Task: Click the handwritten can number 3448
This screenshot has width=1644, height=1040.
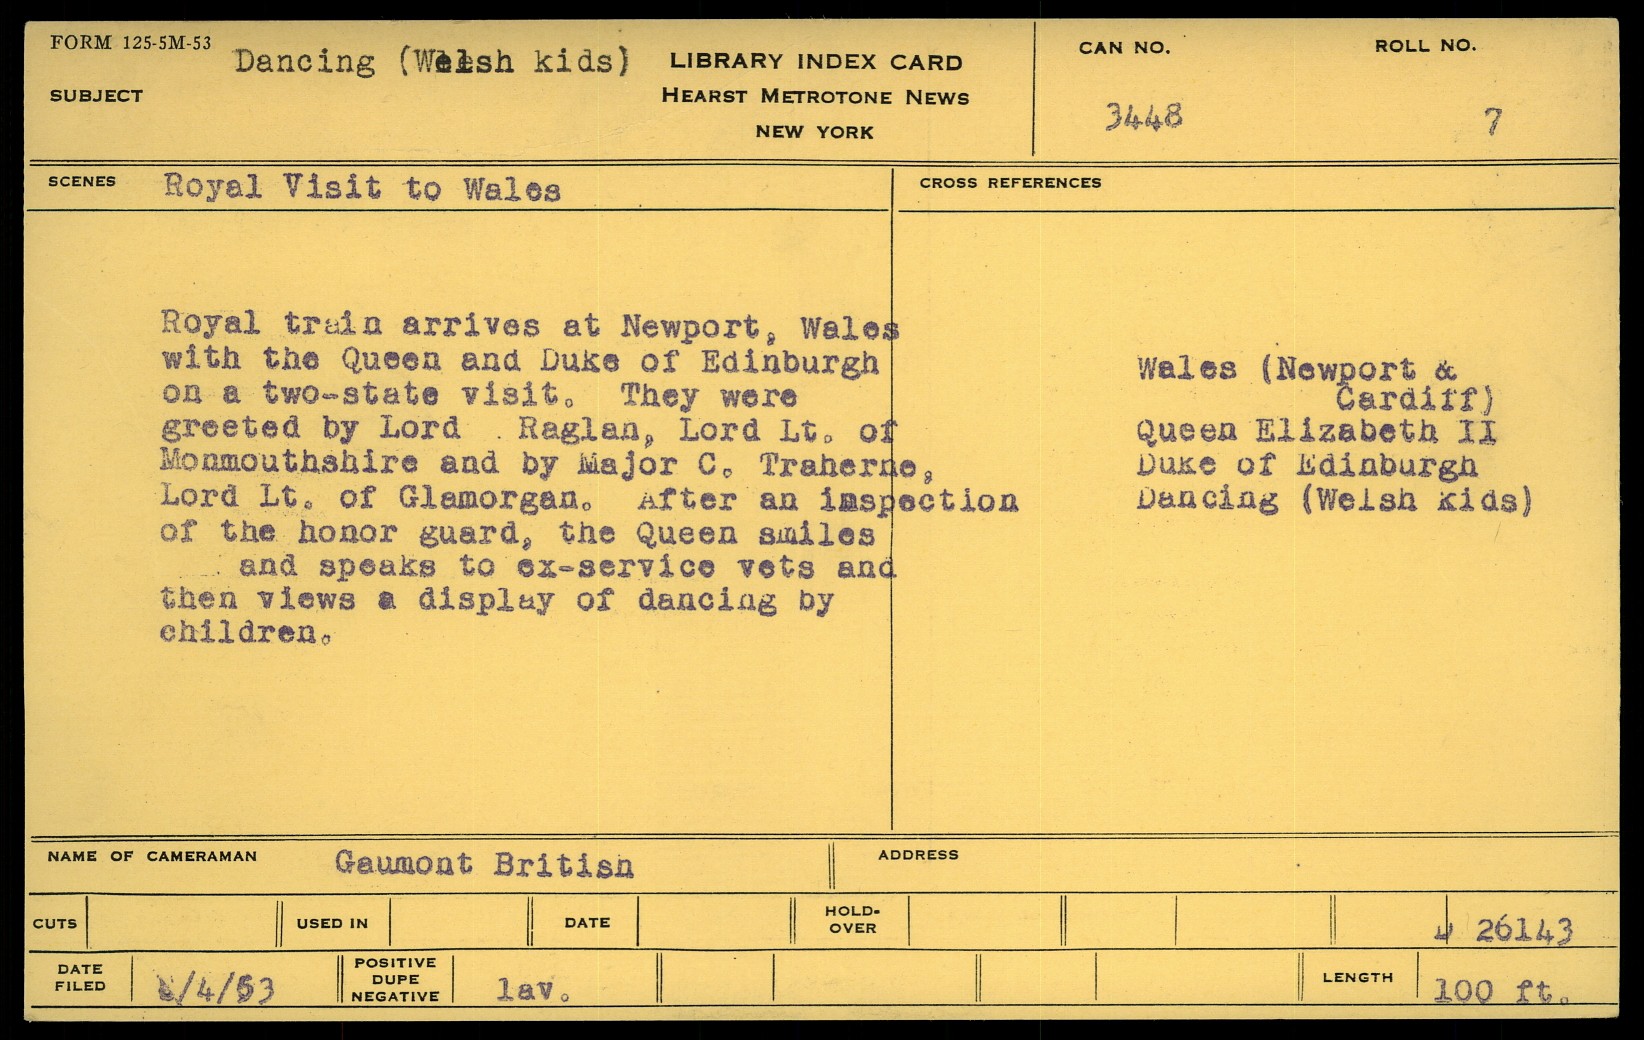Action: [x=1143, y=117]
